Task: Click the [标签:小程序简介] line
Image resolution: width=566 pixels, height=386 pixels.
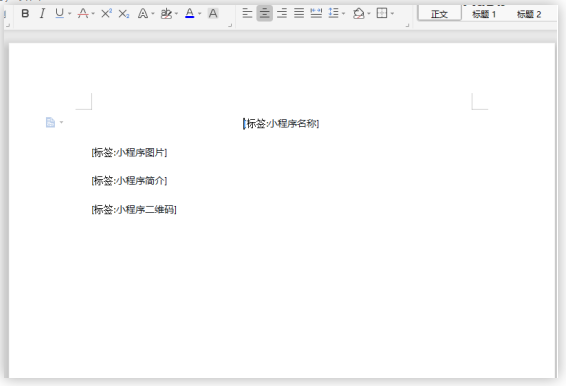Action: click(129, 181)
